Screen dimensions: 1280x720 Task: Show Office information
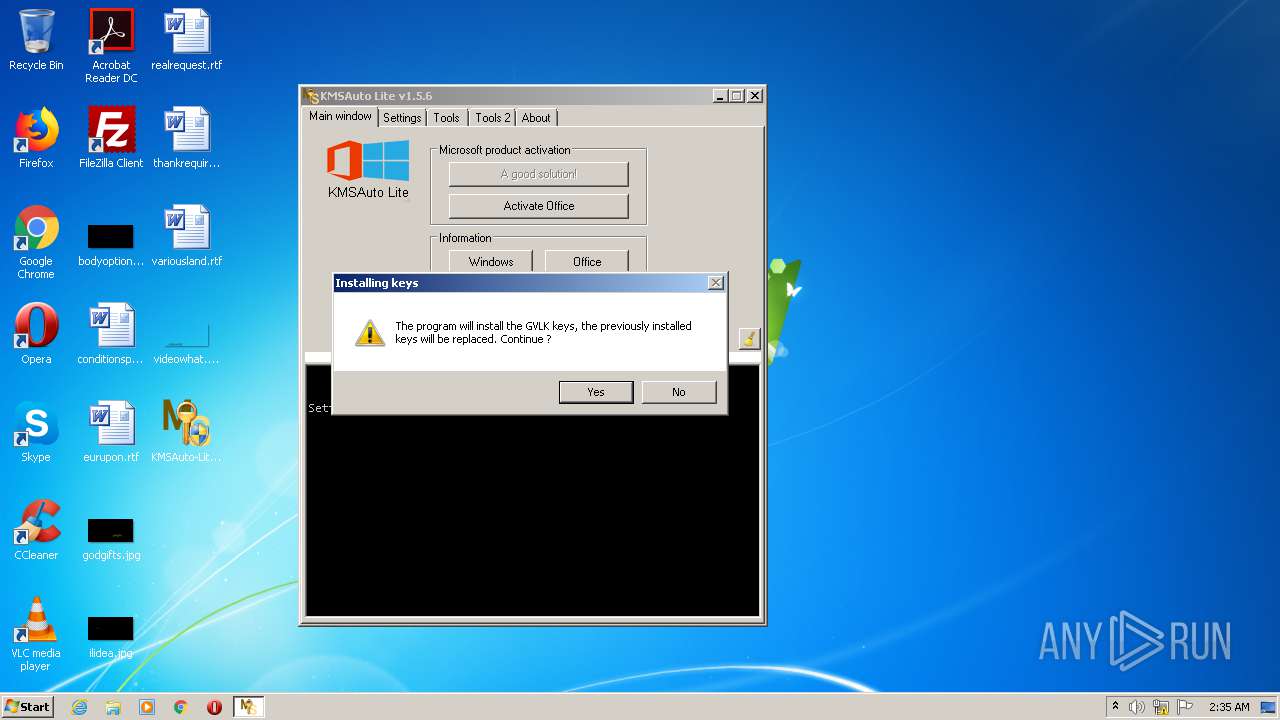pyautogui.click(x=587, y=262)
